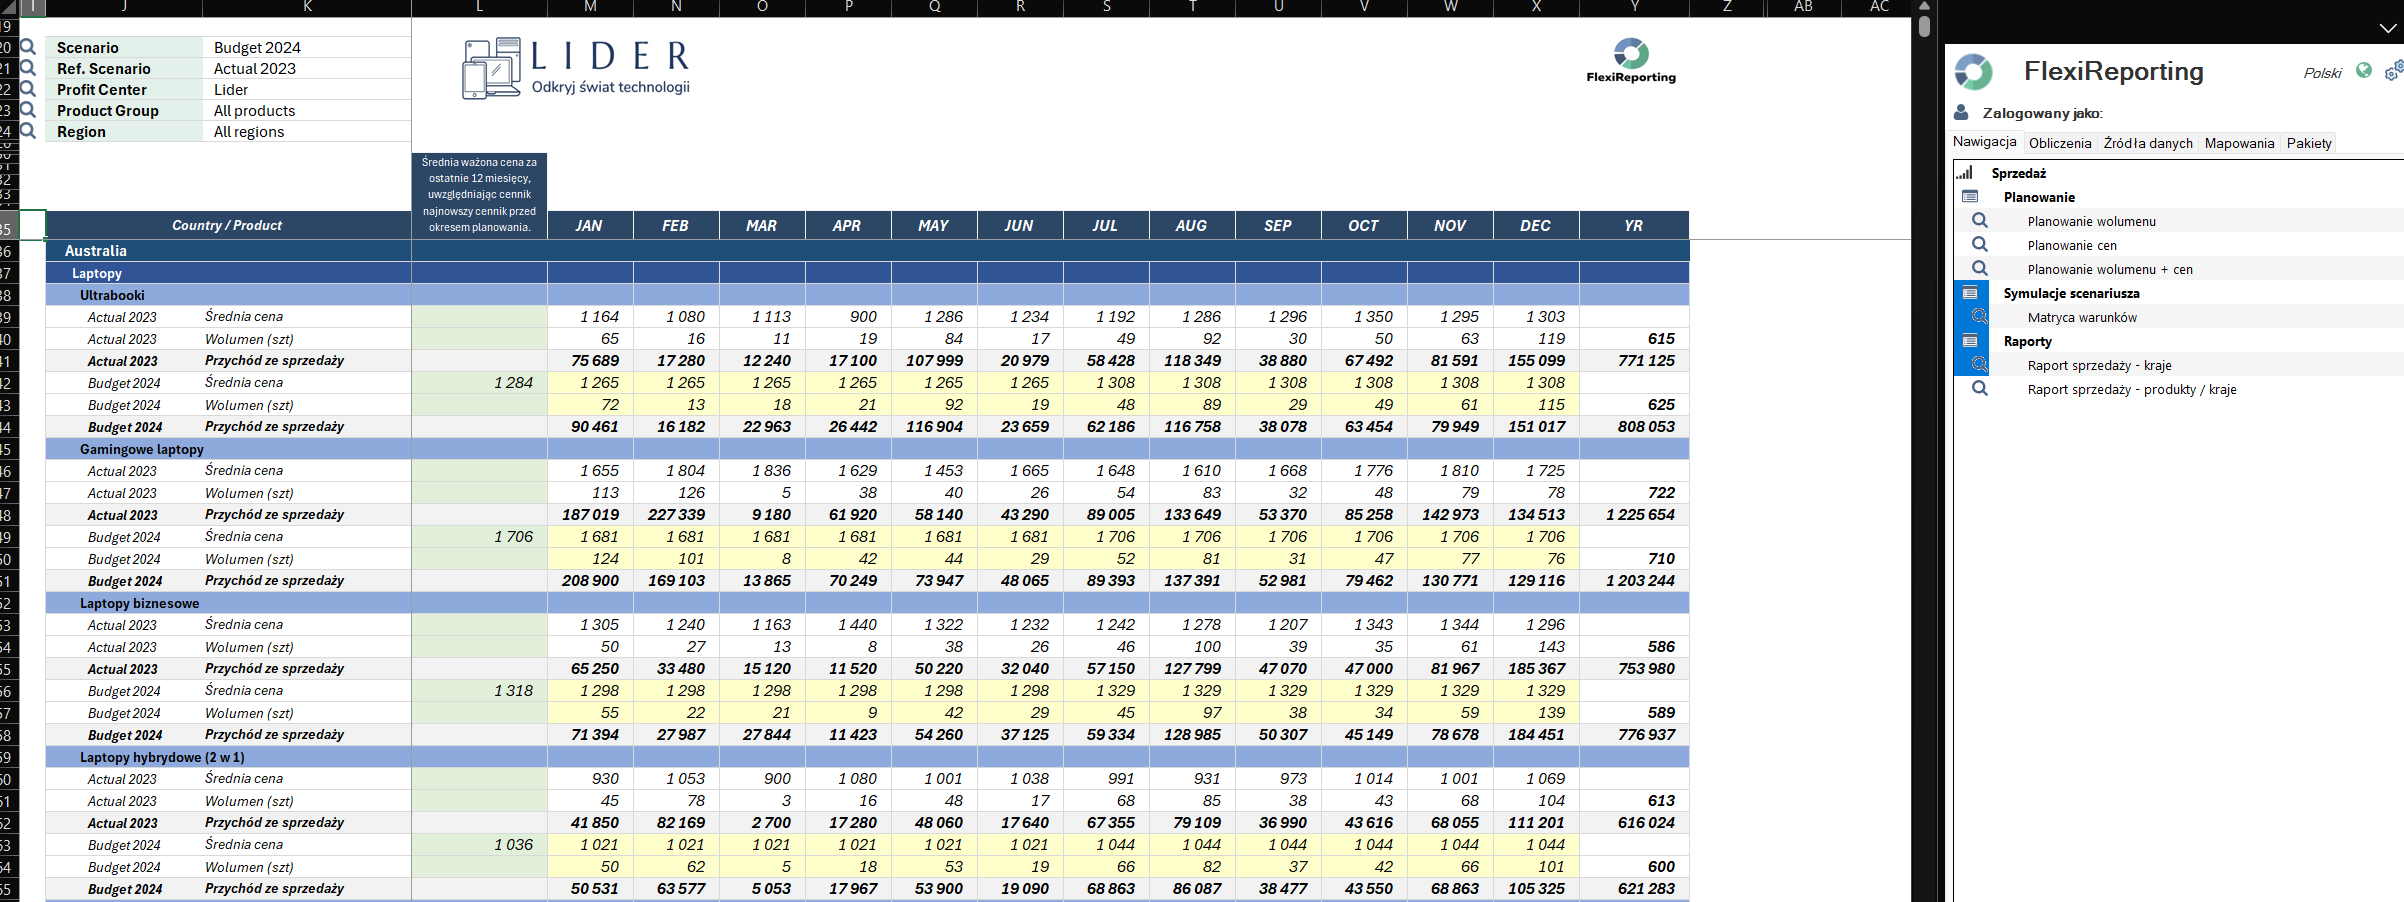Open the Region selector magnifier icon
This screenshot has height=902, width=2404.
point(28,131)
